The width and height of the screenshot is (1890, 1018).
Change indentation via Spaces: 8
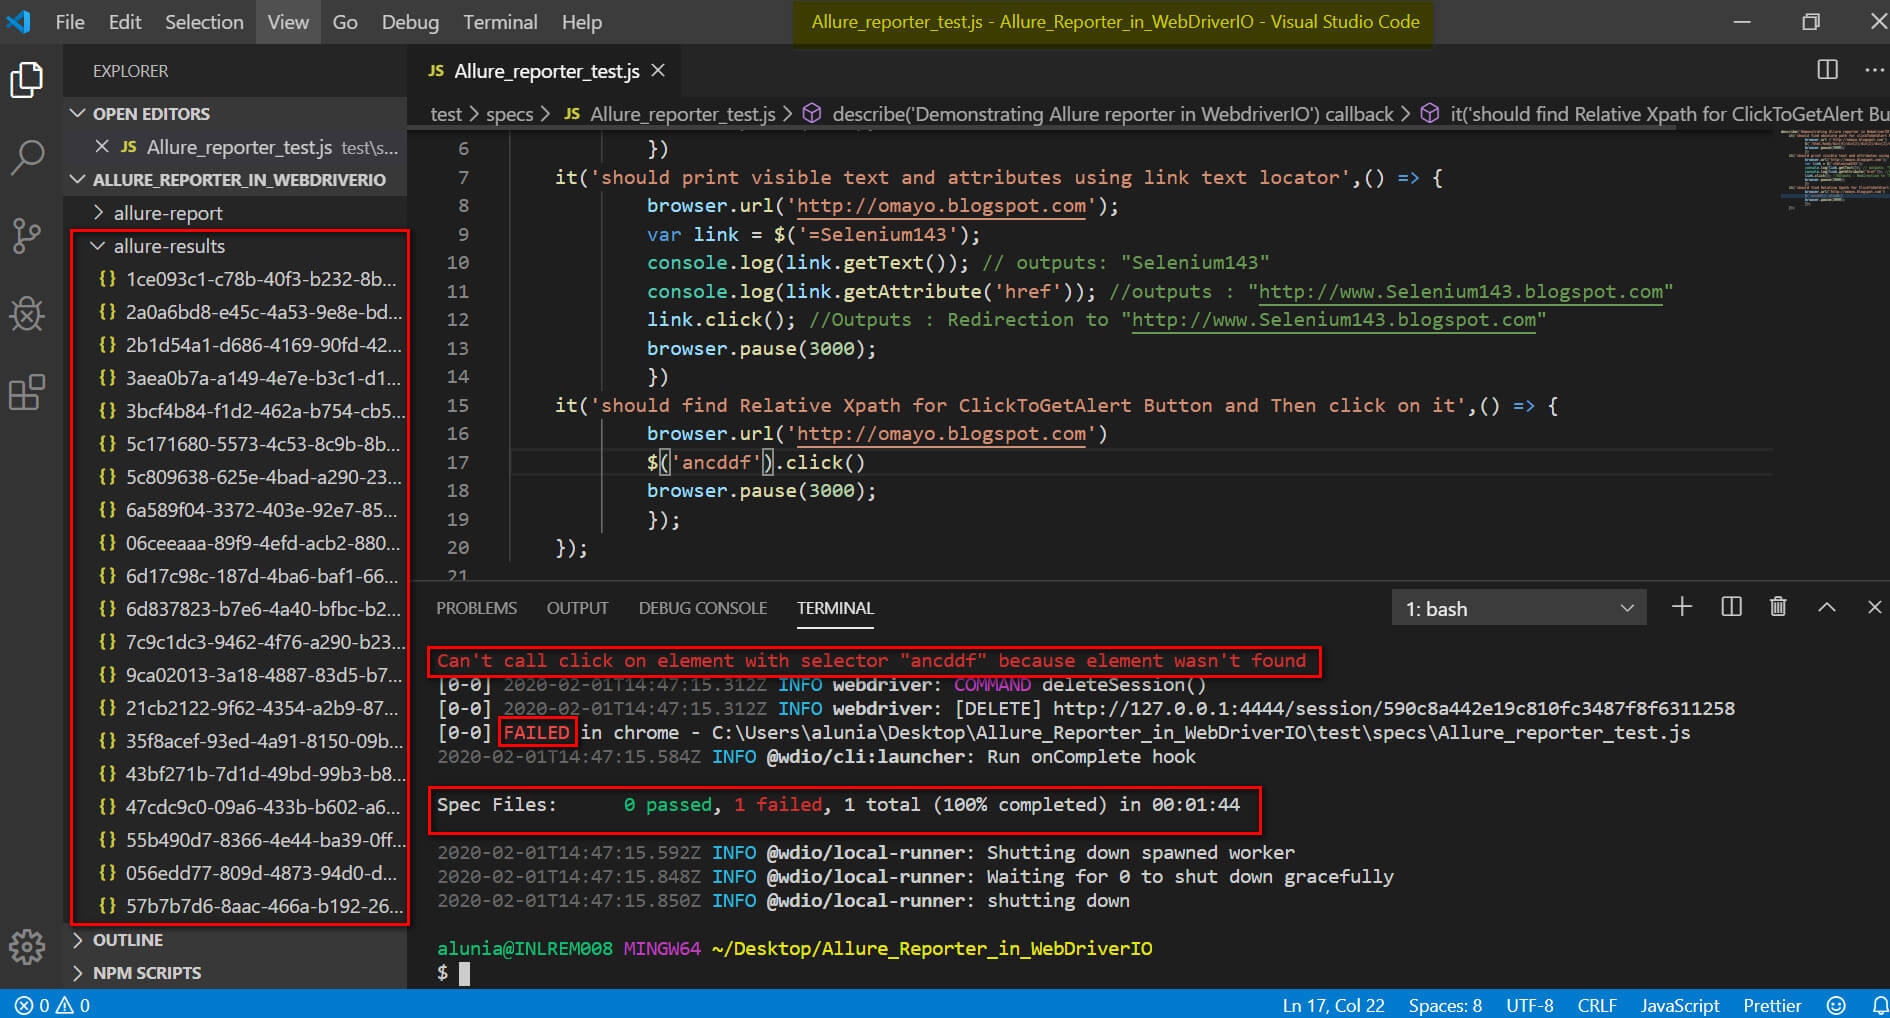1445,1005
